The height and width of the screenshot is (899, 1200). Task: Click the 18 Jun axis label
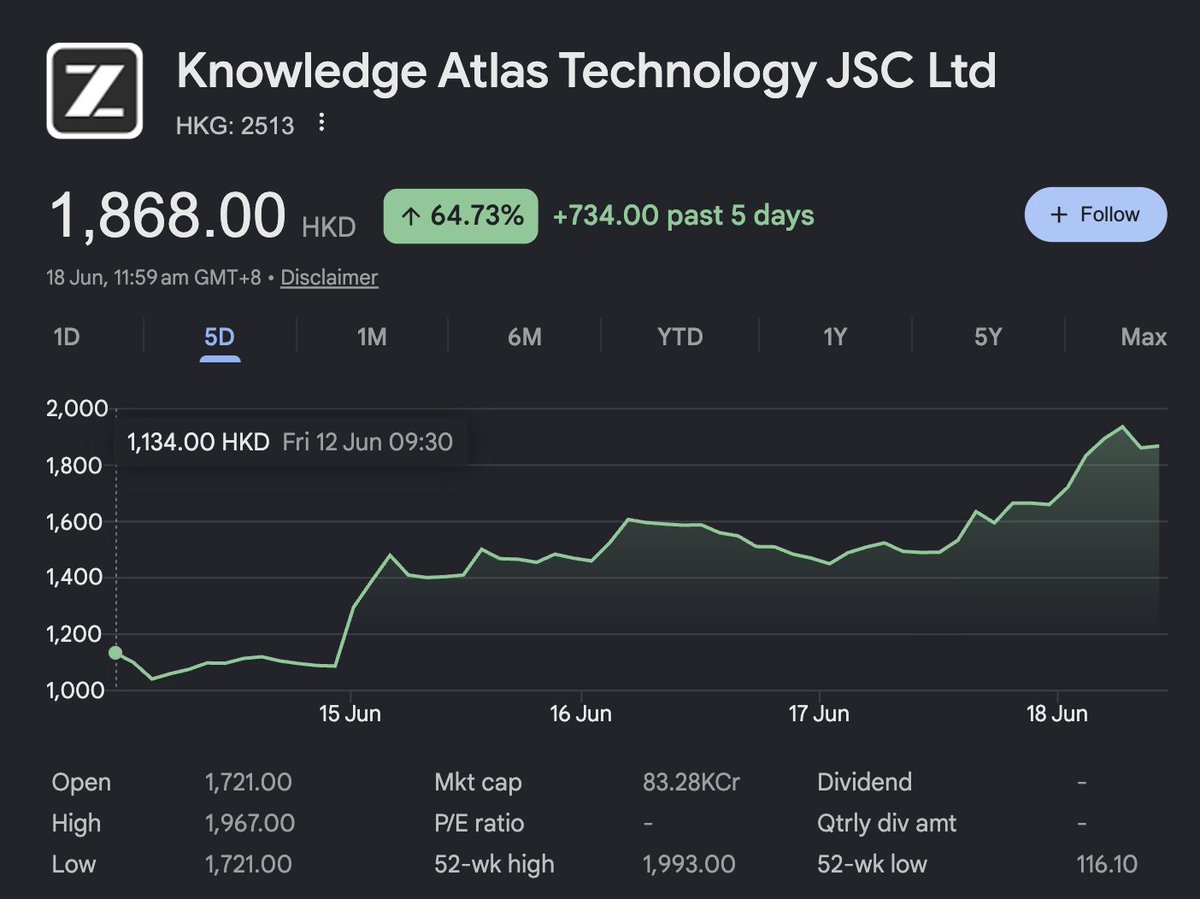[x=1058, y=713]
